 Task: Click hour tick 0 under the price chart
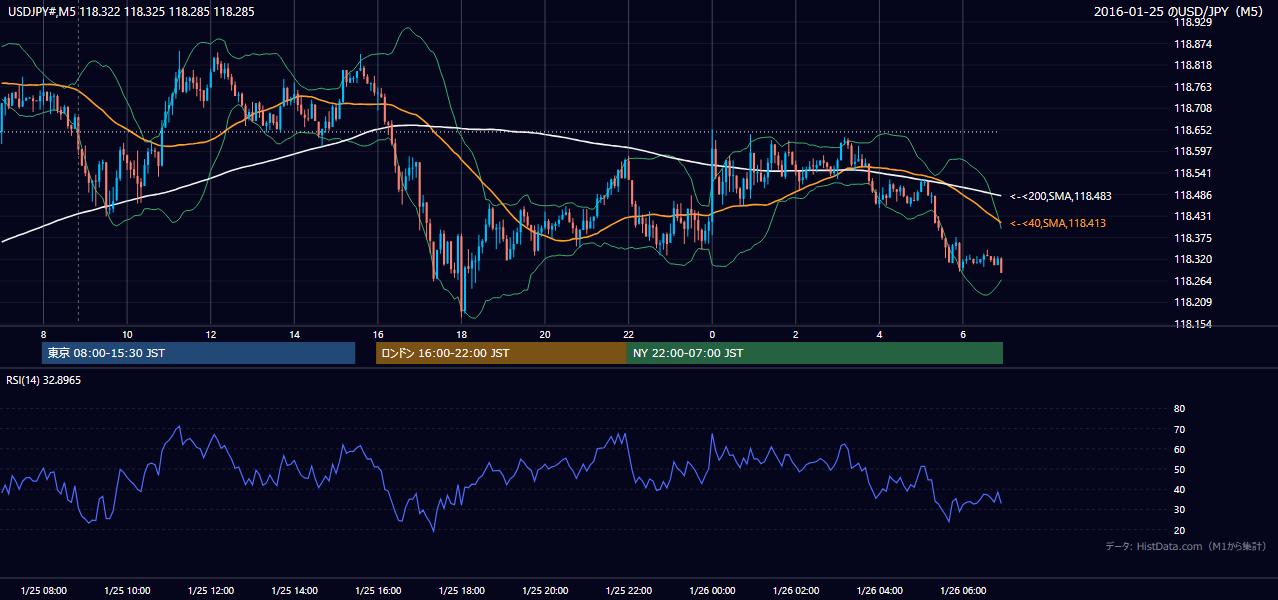coord(712,334)
